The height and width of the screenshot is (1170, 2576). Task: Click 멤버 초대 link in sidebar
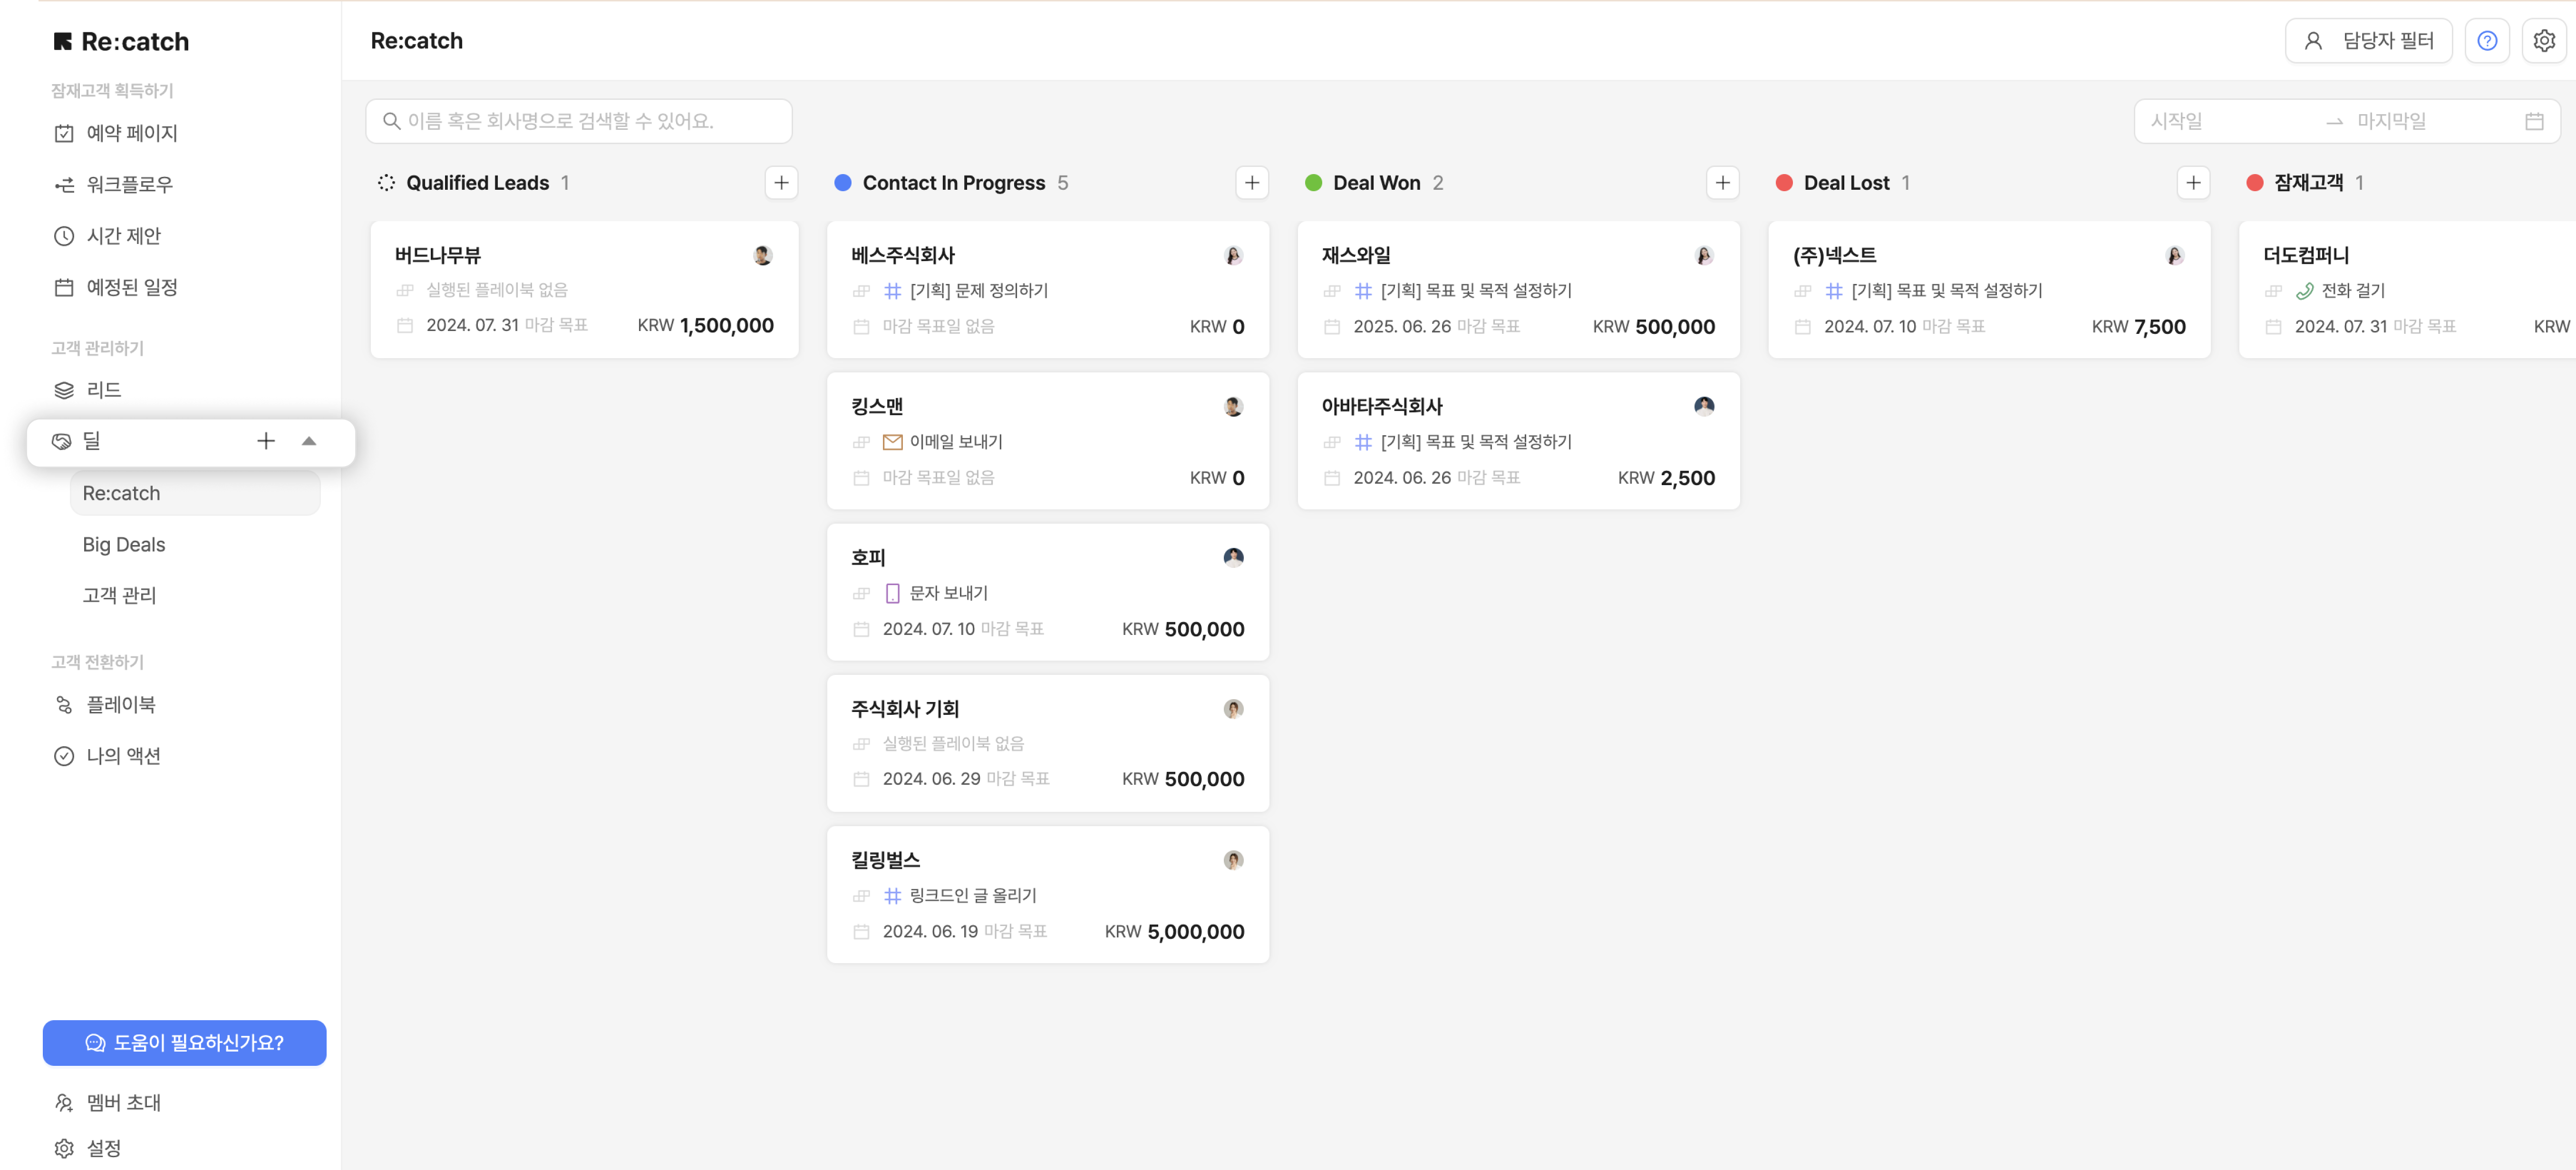point(123,1103)
